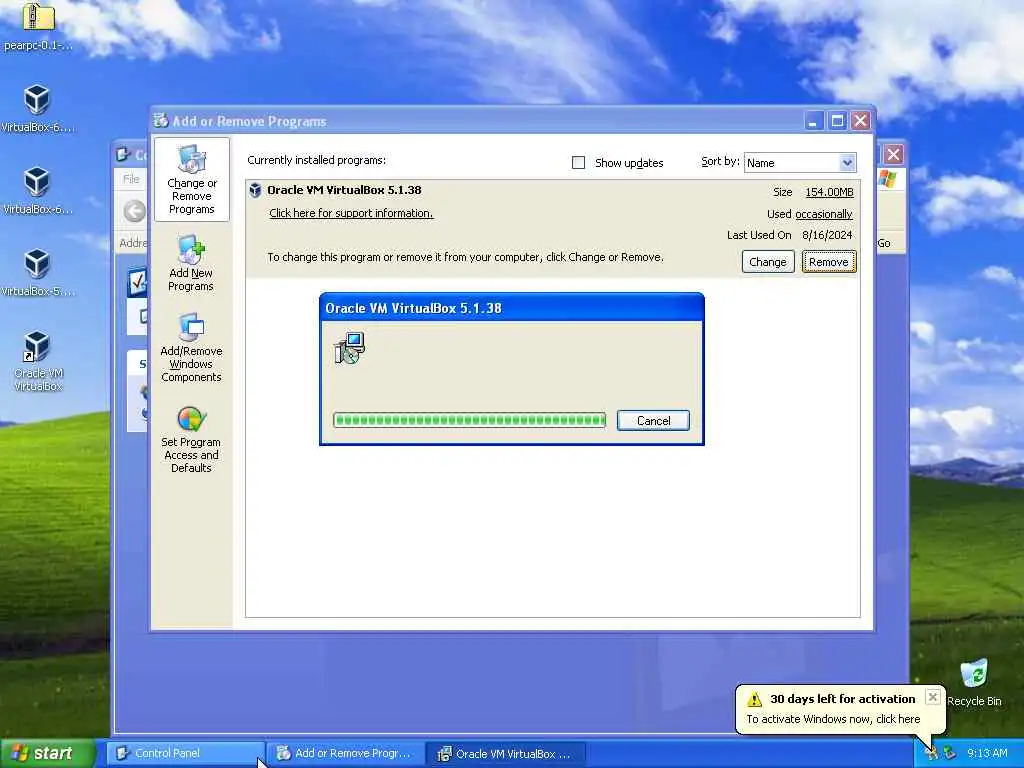Screen dimensions: 1024x768
Task: Select Oracle VM VirtualBox 5.1.38 list entry title
Action: coord(344,190)
